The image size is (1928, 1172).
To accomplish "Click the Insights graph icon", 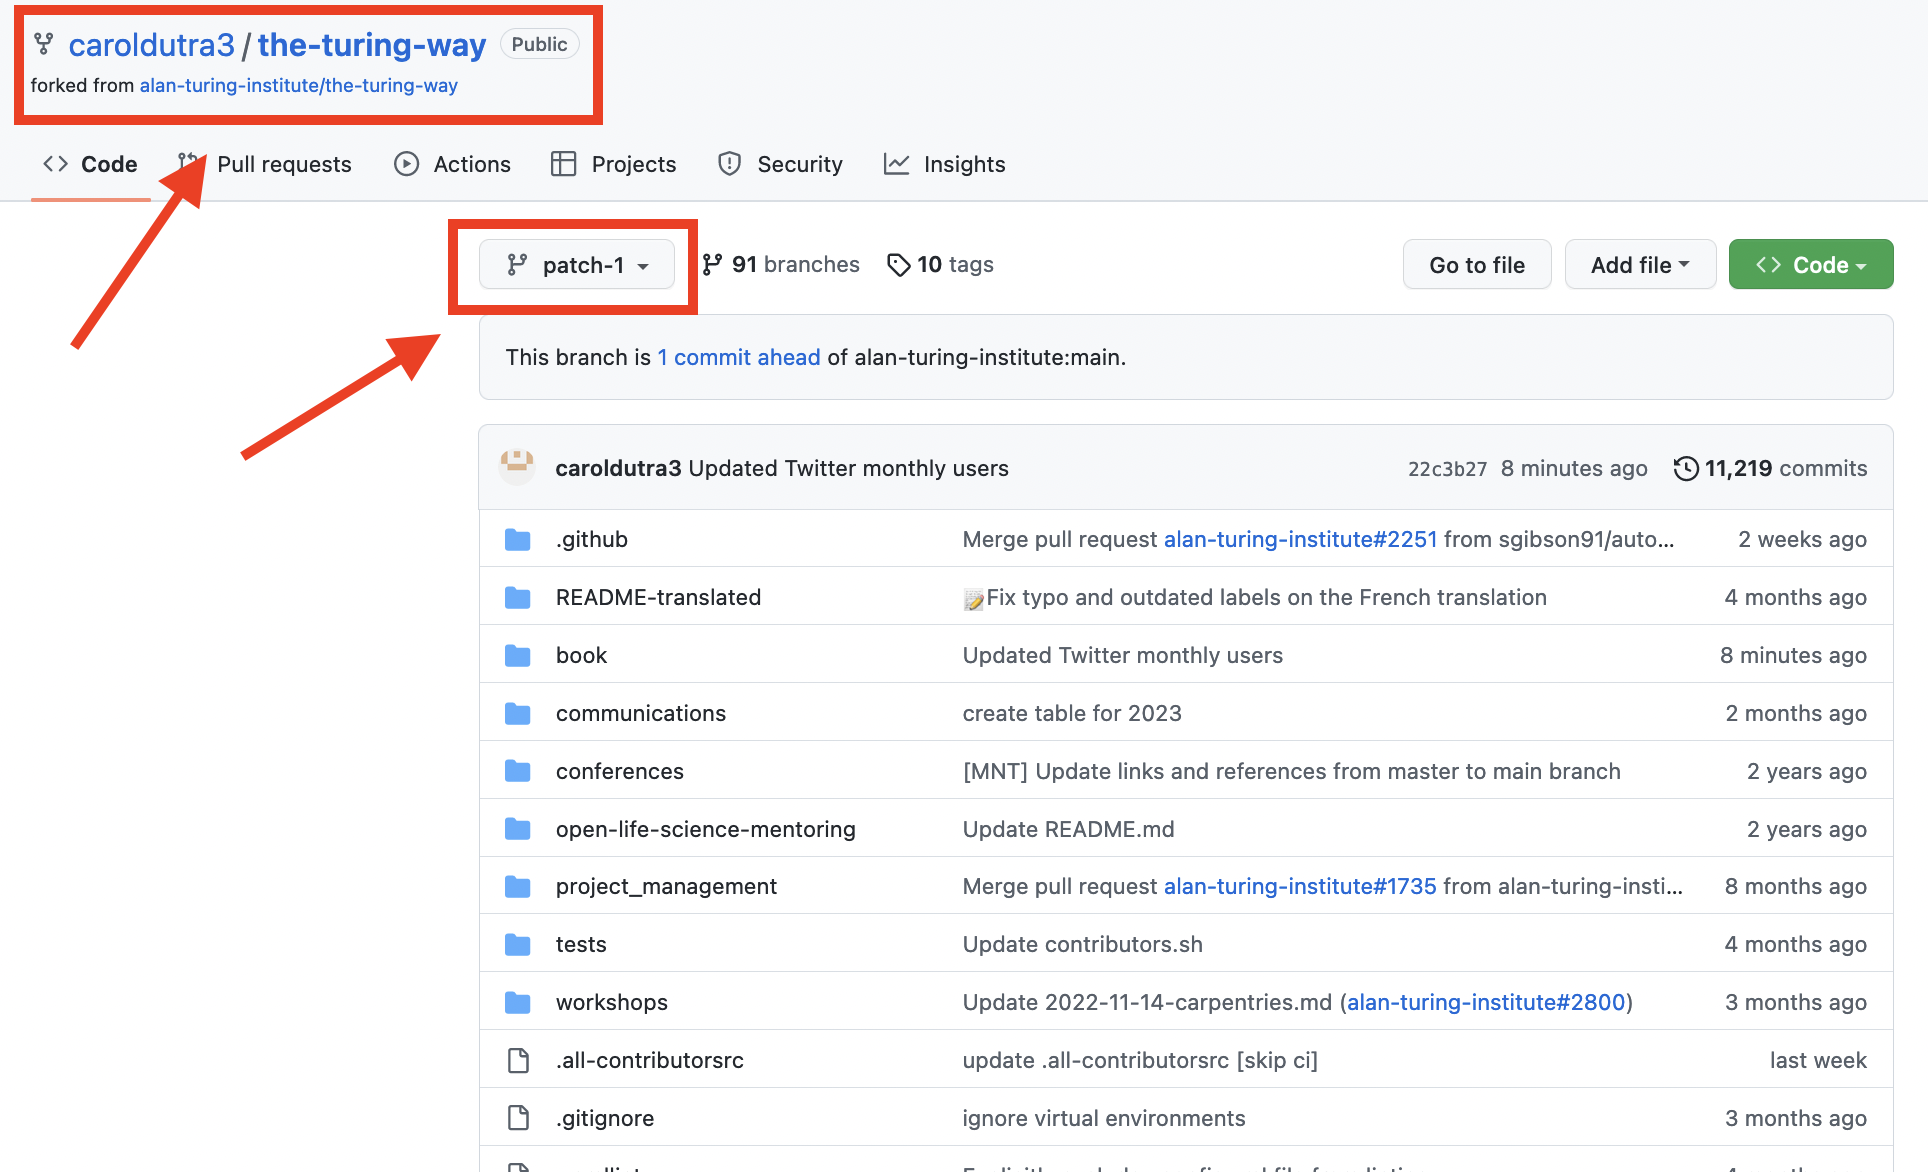I will [897, 163].
